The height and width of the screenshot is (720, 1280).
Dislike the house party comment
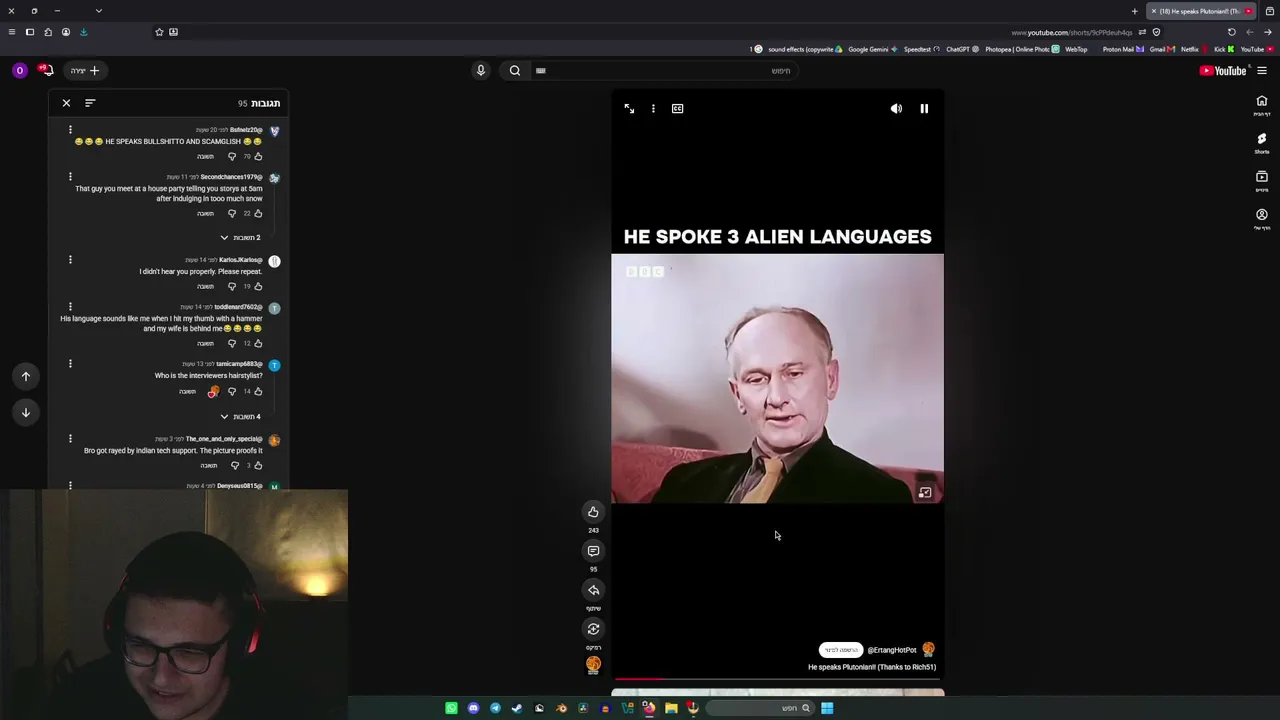[x=232, y=214]
